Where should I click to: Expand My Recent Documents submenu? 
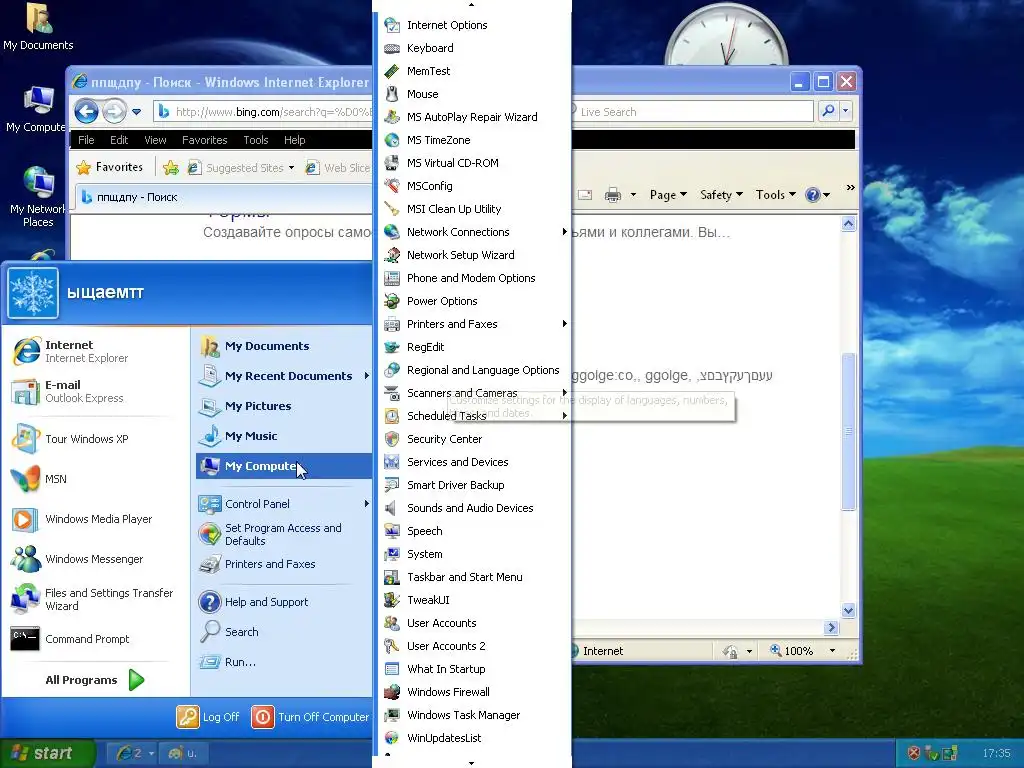coord(283,376)
